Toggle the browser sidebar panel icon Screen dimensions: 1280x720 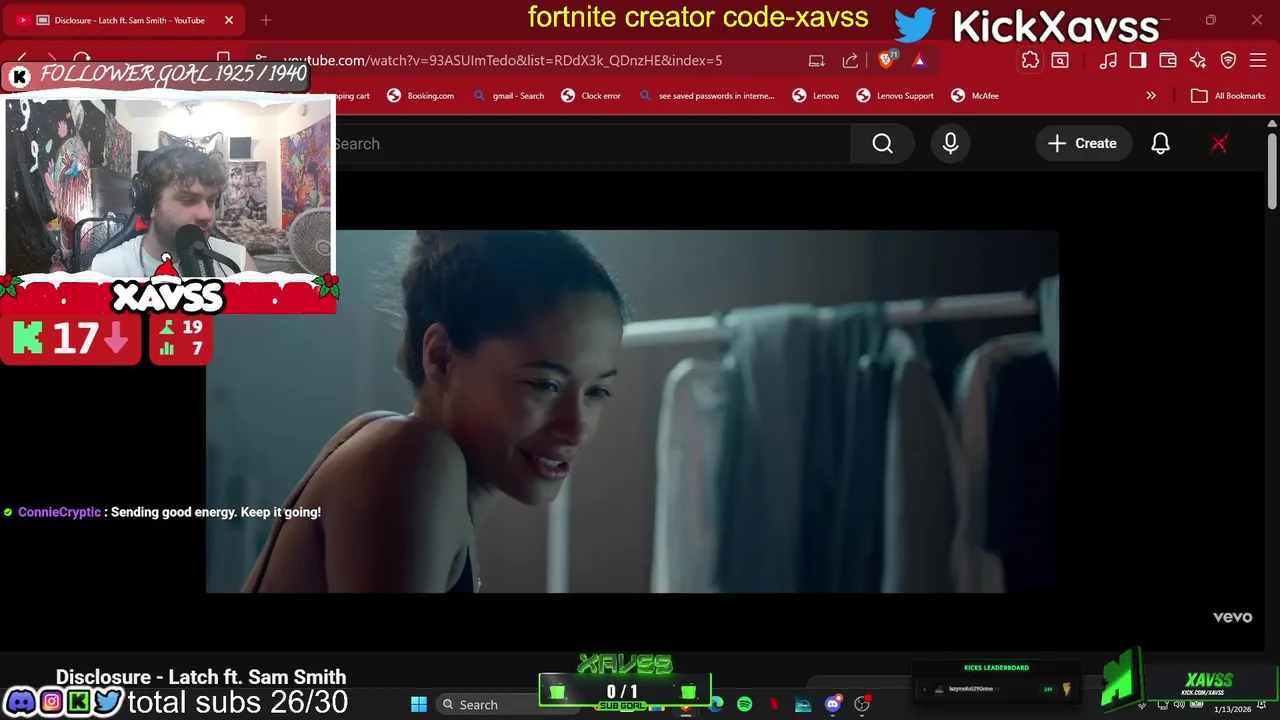1138,60
